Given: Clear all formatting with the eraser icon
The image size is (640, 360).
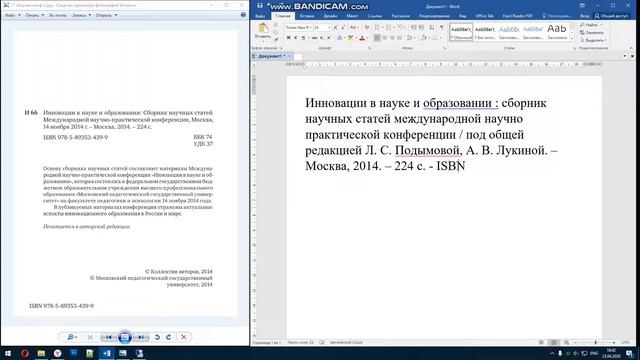Looking at the screenshot, I should coord(367,27).
